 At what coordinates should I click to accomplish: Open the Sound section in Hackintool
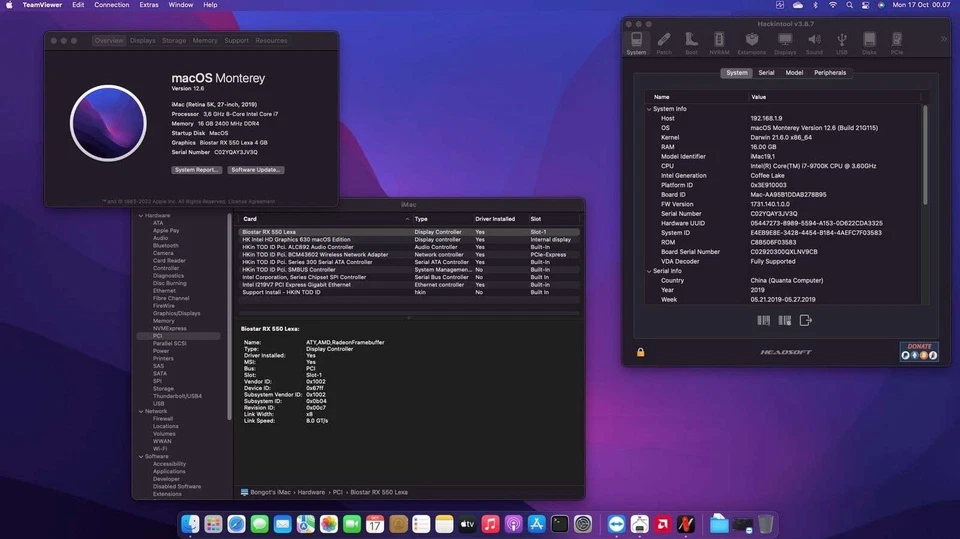814,43
